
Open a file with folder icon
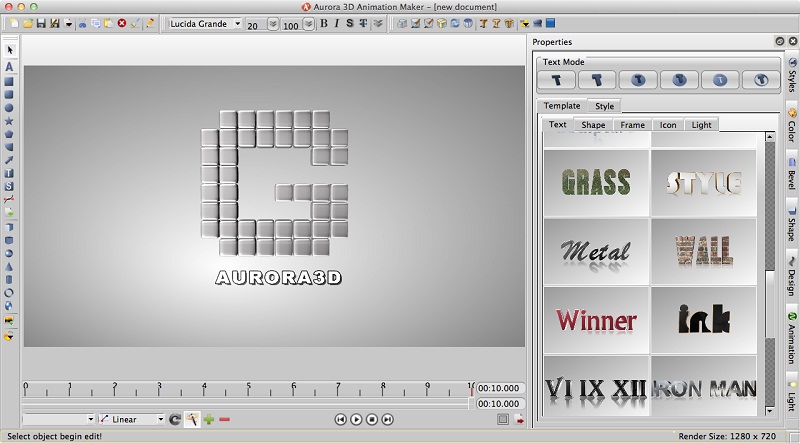click(x=28, y=23)
